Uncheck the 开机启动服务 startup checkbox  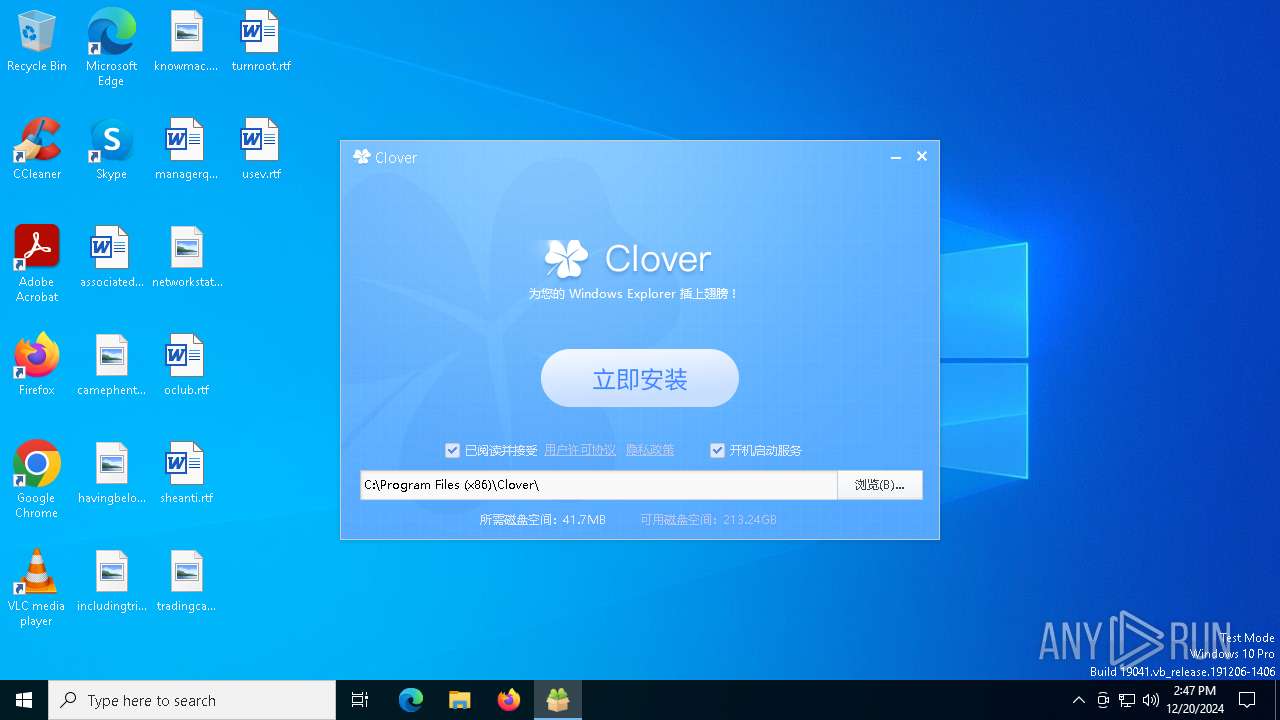[717, 451]
